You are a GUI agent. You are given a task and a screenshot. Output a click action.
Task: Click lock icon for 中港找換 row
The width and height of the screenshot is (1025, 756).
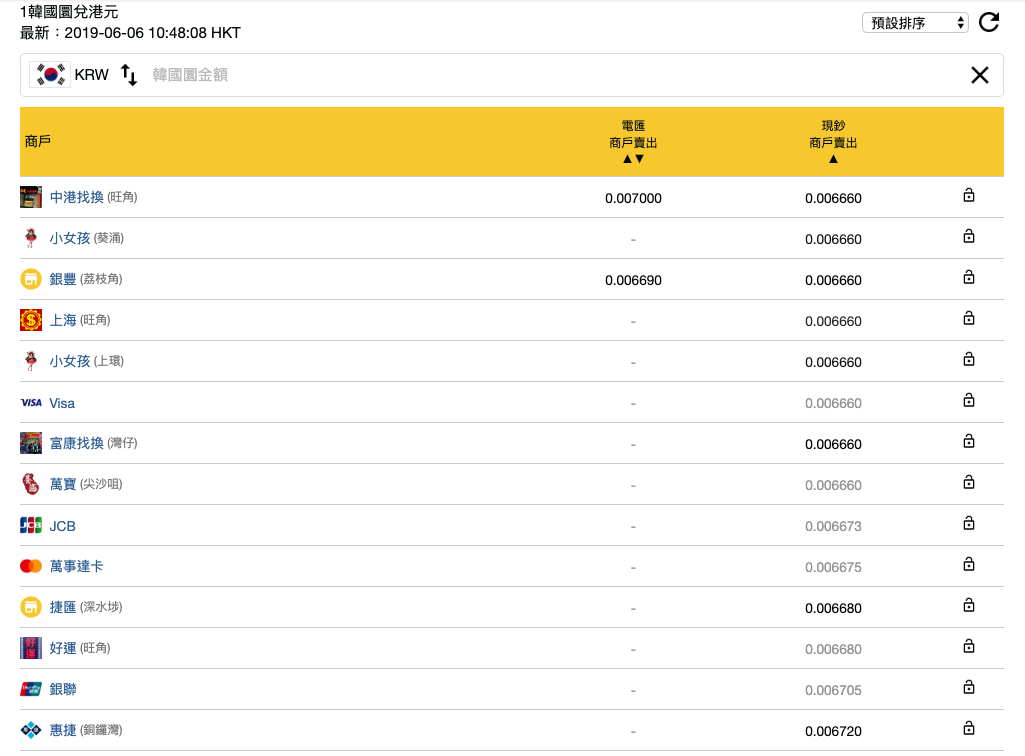[x=969, y=196]
